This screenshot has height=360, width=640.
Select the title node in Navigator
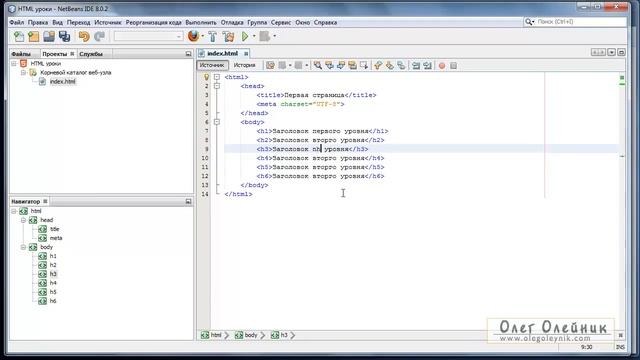click(x=55, y=229)
